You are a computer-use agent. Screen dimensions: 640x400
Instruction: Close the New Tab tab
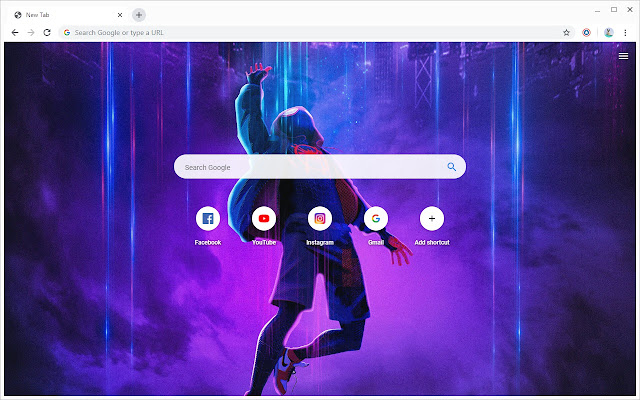120,15
